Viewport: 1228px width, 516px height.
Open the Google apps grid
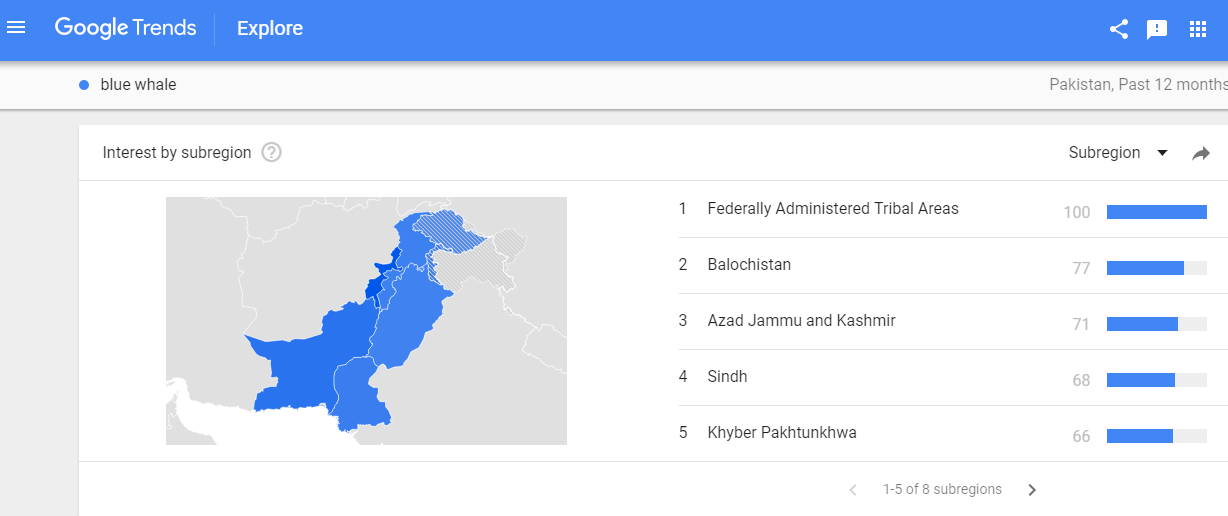[1198, 29]
